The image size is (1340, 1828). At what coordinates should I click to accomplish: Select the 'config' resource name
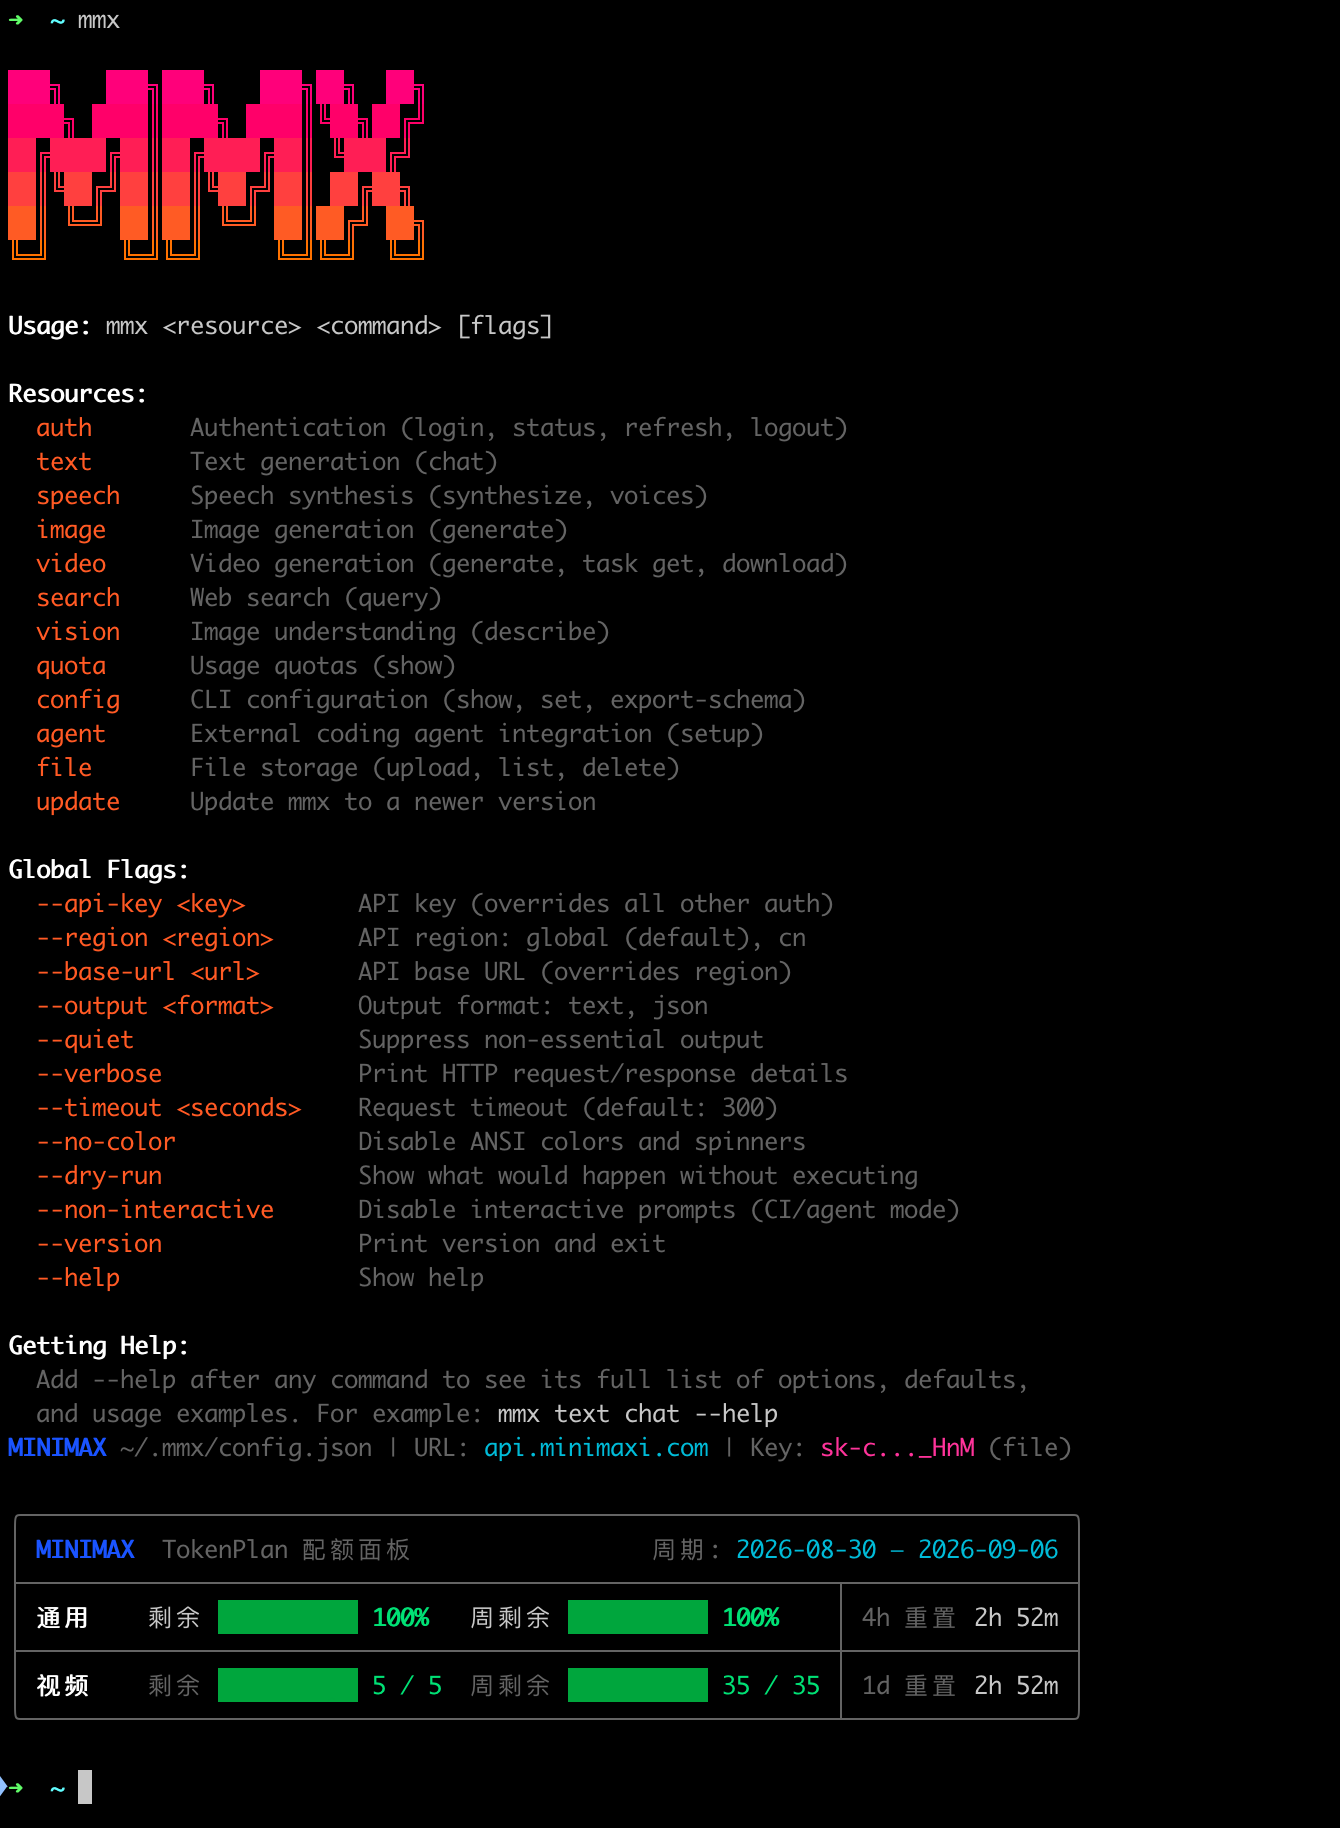(78, 700)
